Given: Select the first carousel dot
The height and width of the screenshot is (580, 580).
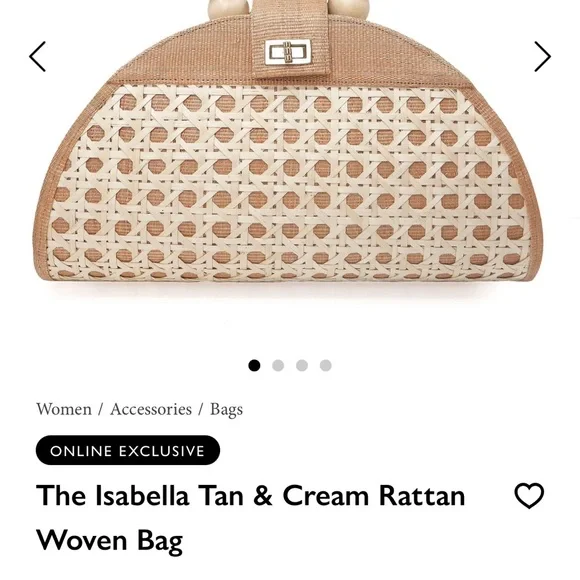Looking at the screenshot, I should click(x=254, y=365).
